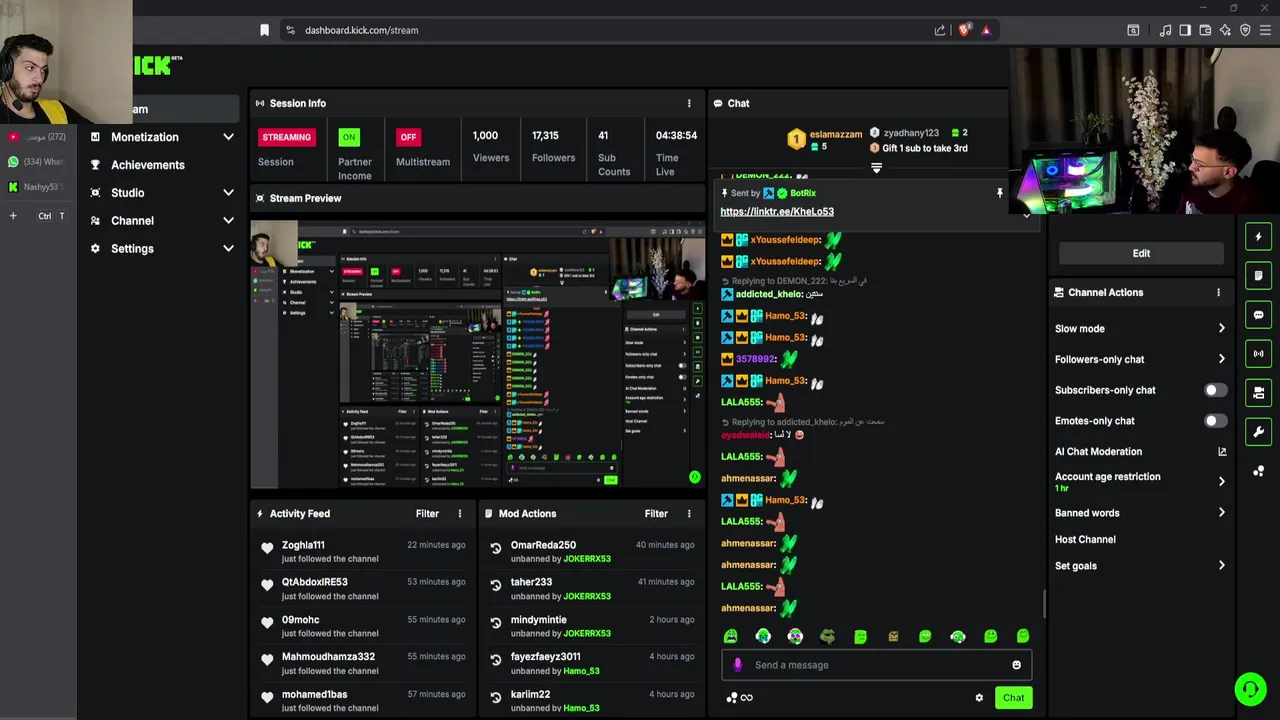Click undo icon beside taher233 unban
Screen dimensions: 1280x720
495,585
